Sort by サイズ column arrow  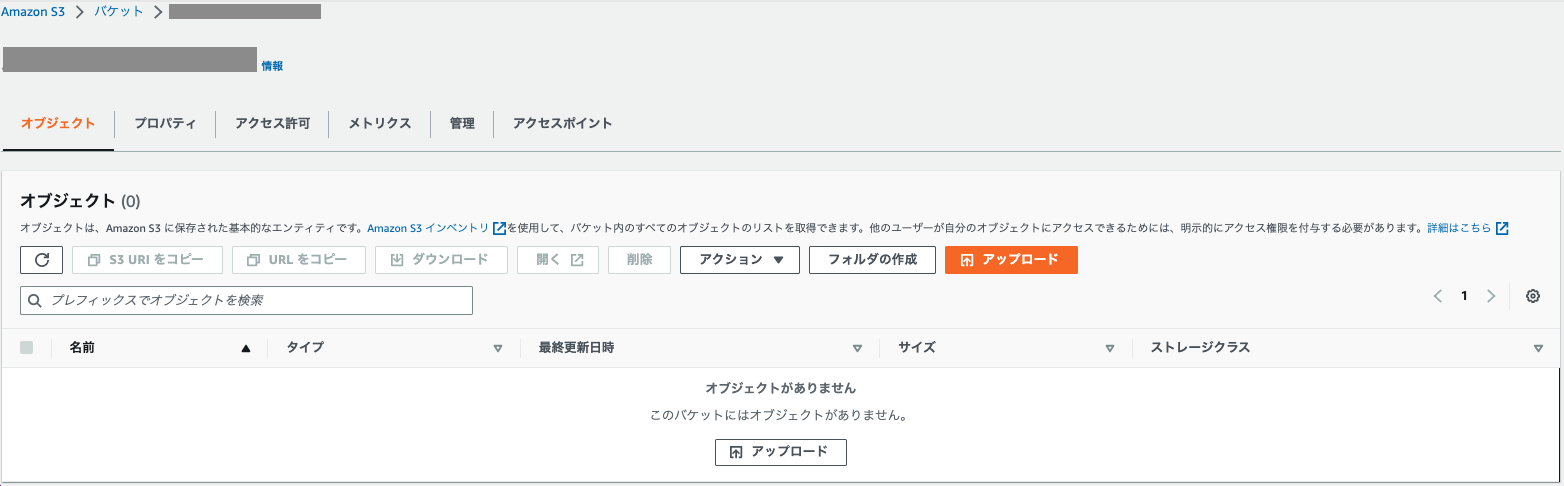click(1110, 348)
